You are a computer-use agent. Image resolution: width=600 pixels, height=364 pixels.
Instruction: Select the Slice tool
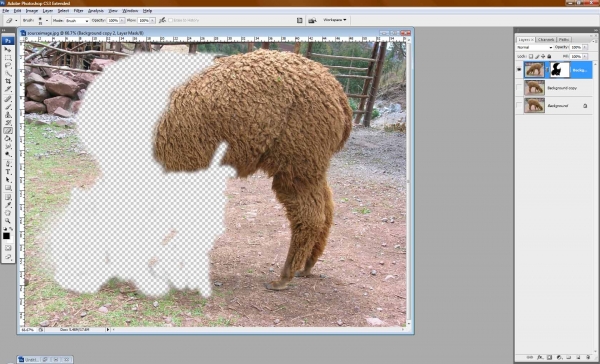click(8, 89)
